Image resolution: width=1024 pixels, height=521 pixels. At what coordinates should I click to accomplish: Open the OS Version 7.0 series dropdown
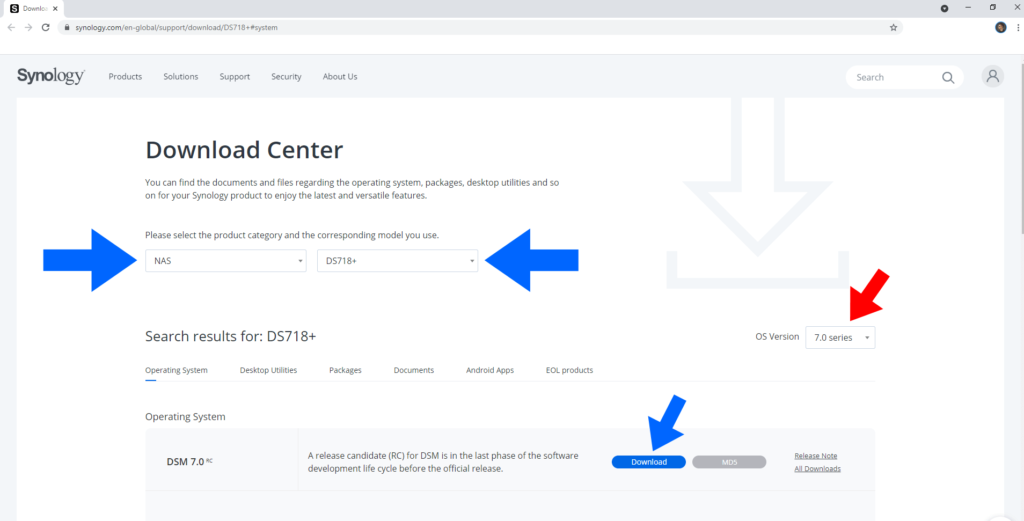[x=840, y=338]
